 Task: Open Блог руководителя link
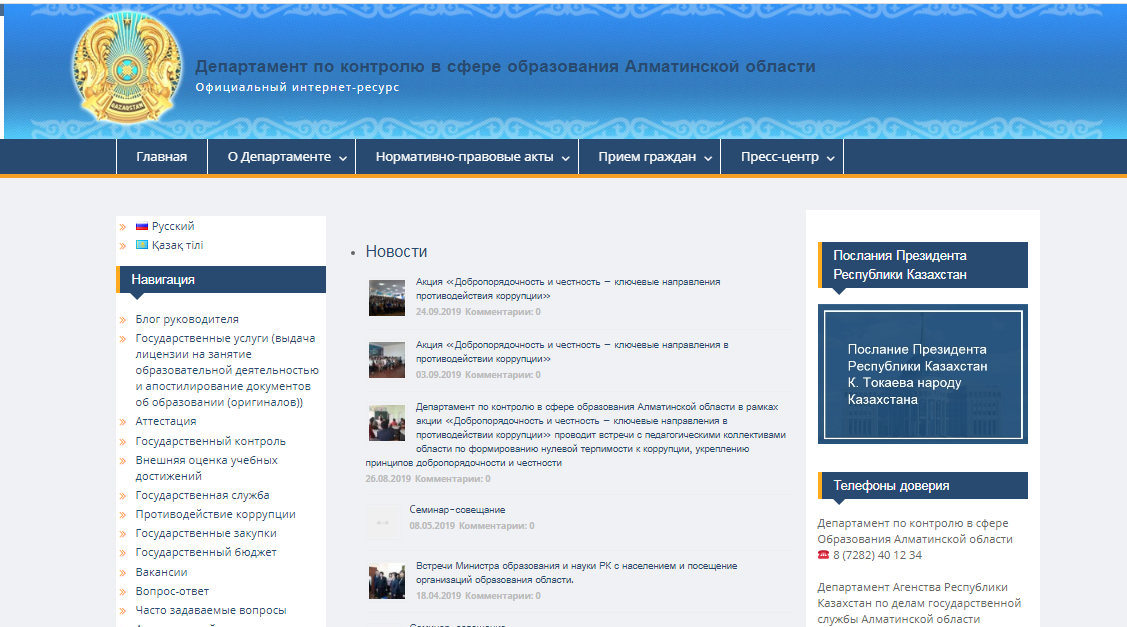point(187,319)
